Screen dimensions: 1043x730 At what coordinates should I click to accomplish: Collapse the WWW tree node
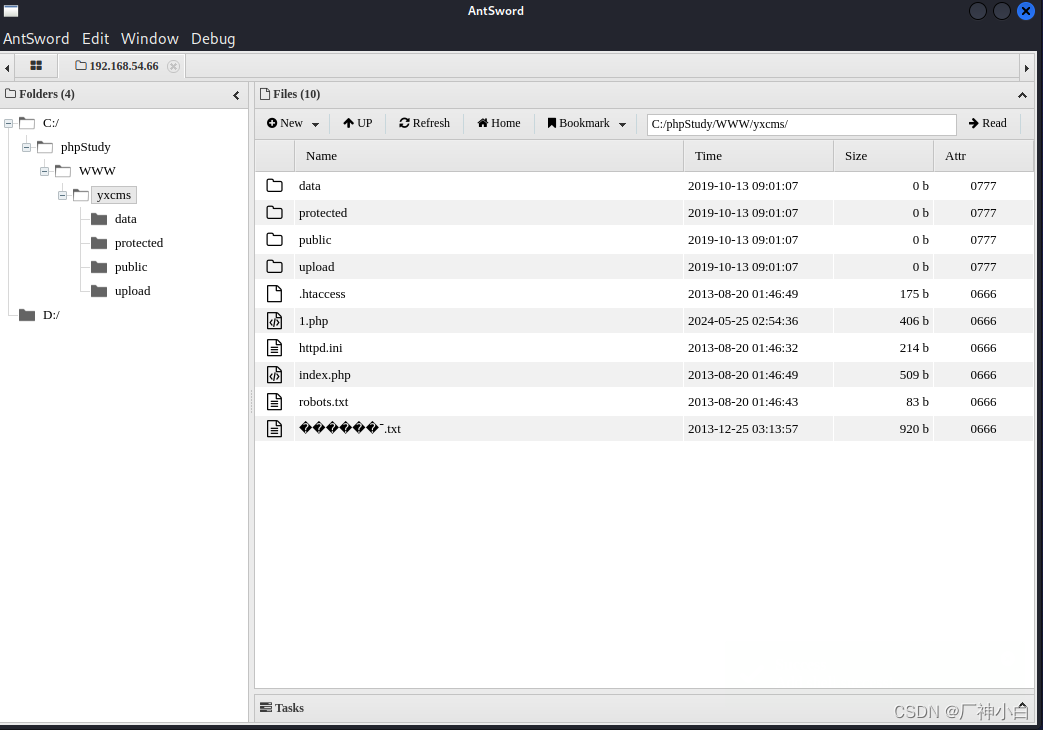pos(45,171)
